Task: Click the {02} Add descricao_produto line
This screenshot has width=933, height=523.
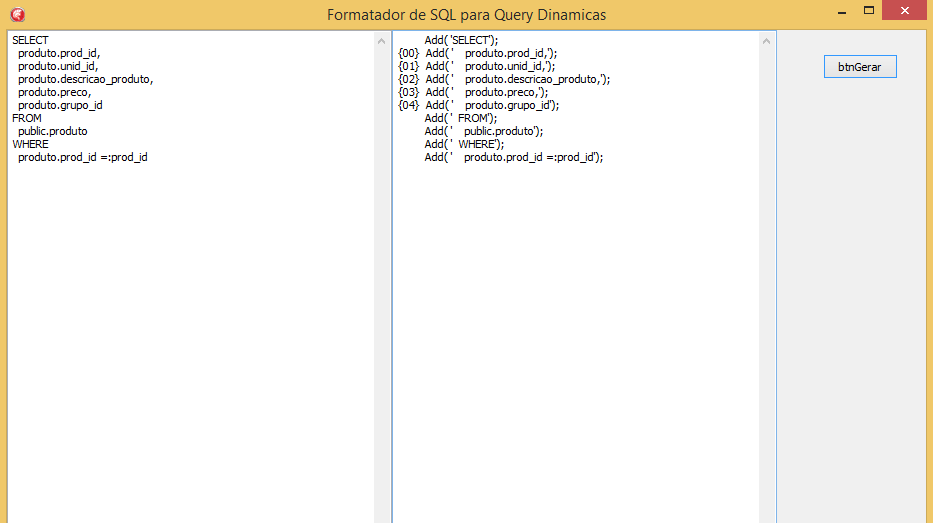Action: [504, 79]
